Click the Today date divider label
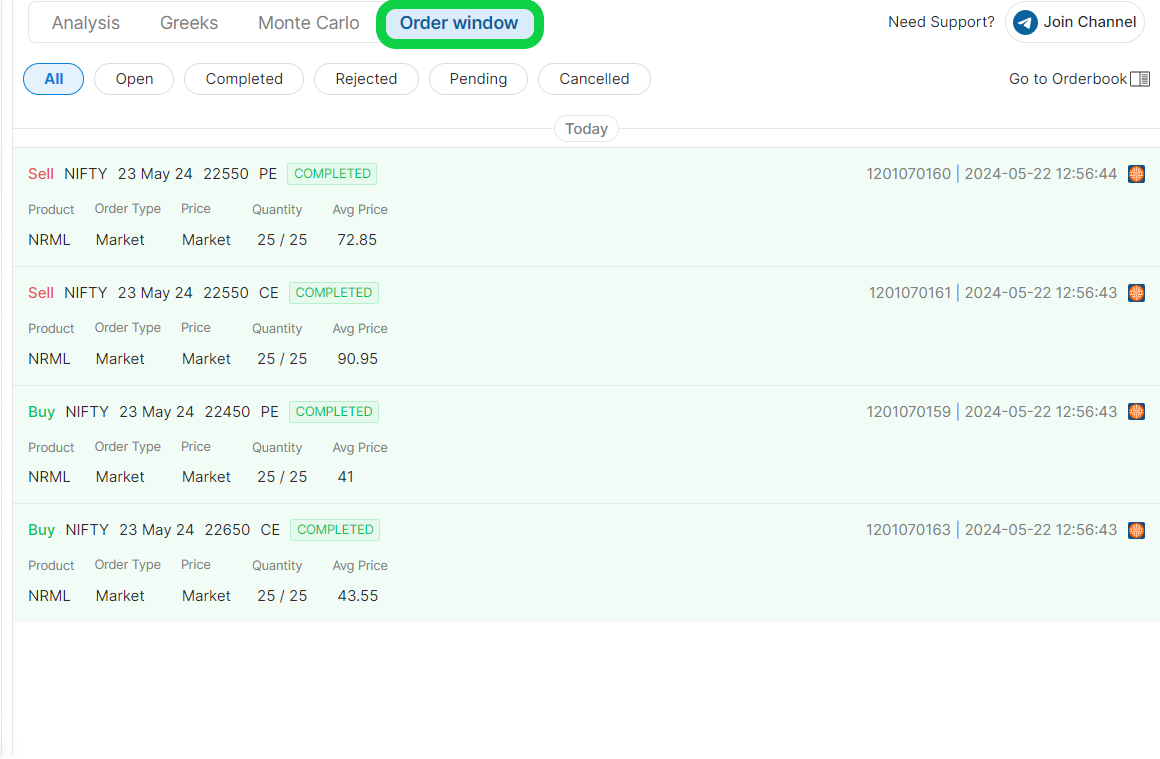 tap(587, 129)
